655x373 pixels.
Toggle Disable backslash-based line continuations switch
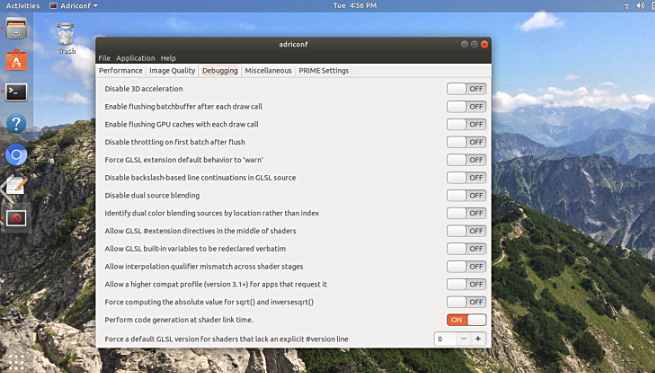pyautogui.click(x=466, y=178)
